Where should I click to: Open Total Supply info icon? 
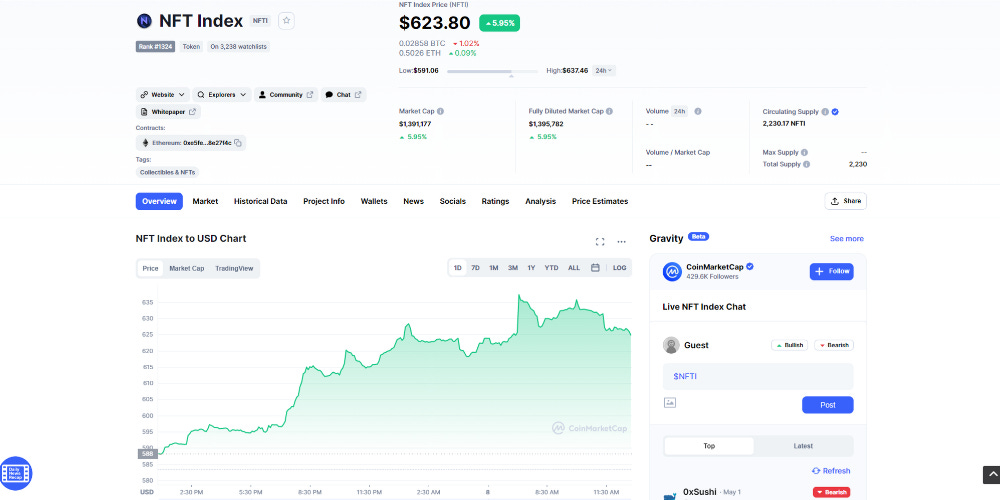807,164
